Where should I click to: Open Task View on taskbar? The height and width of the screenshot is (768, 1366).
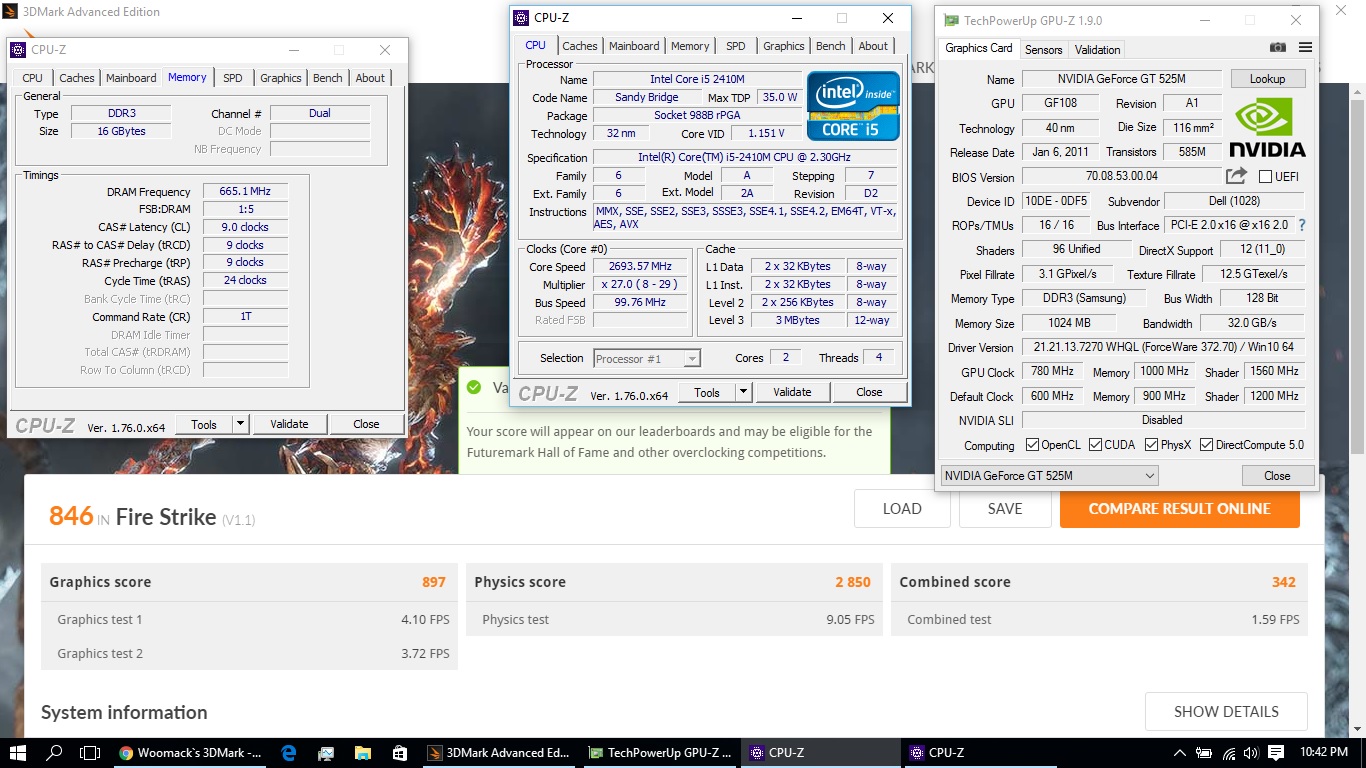[90, 753]
